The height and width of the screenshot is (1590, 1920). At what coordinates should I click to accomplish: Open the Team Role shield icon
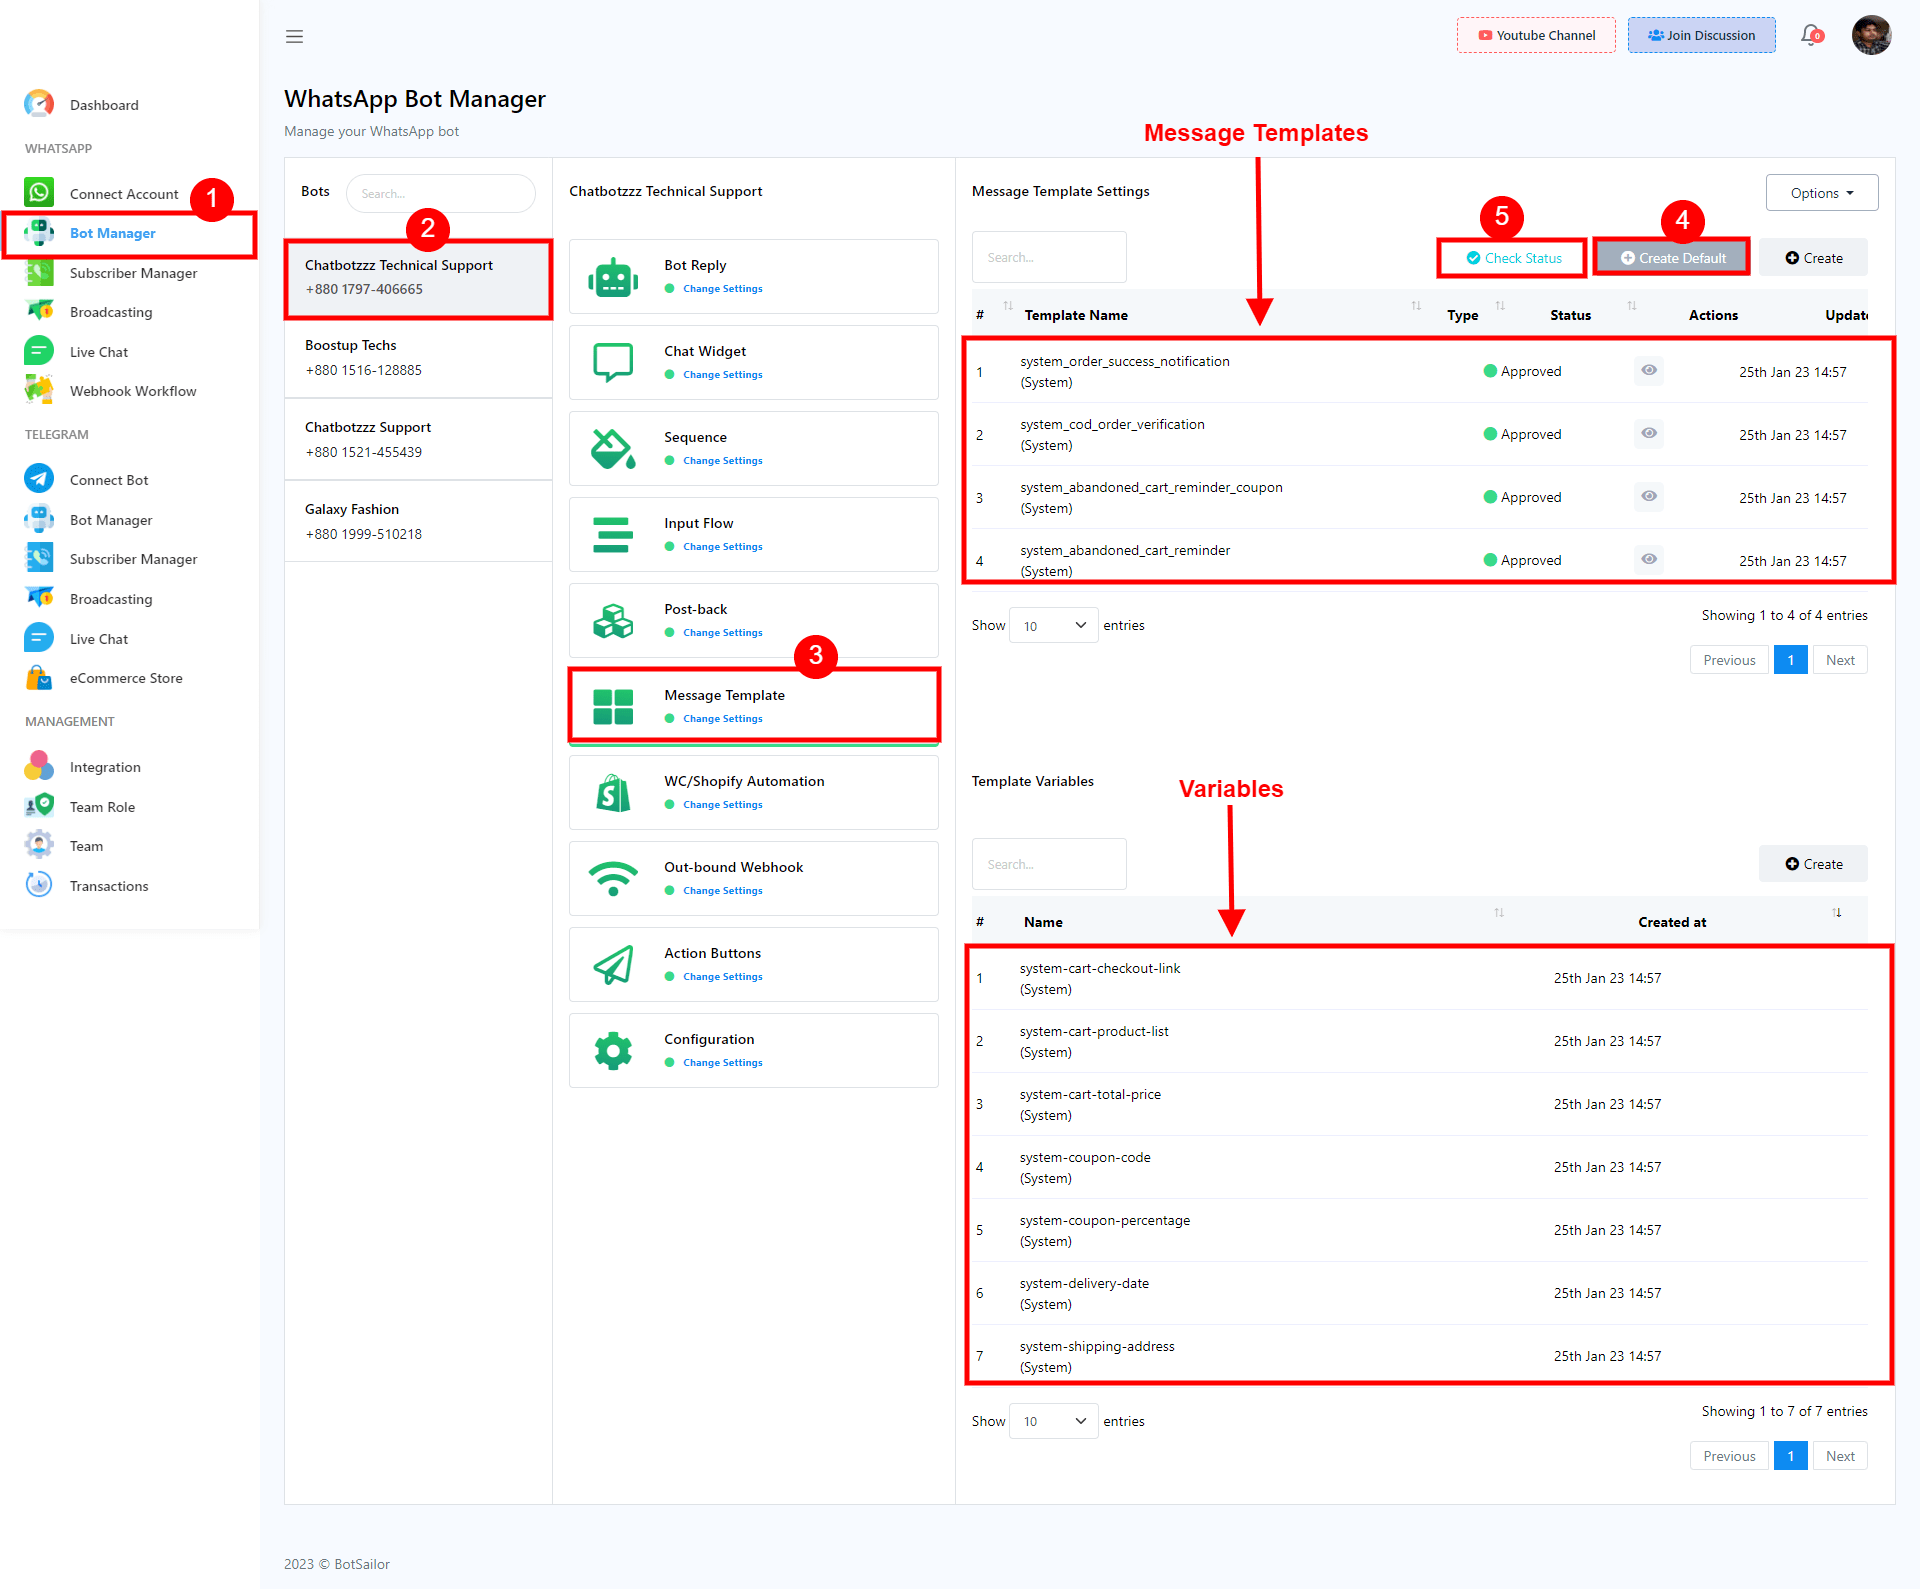[x=39, y=806]
